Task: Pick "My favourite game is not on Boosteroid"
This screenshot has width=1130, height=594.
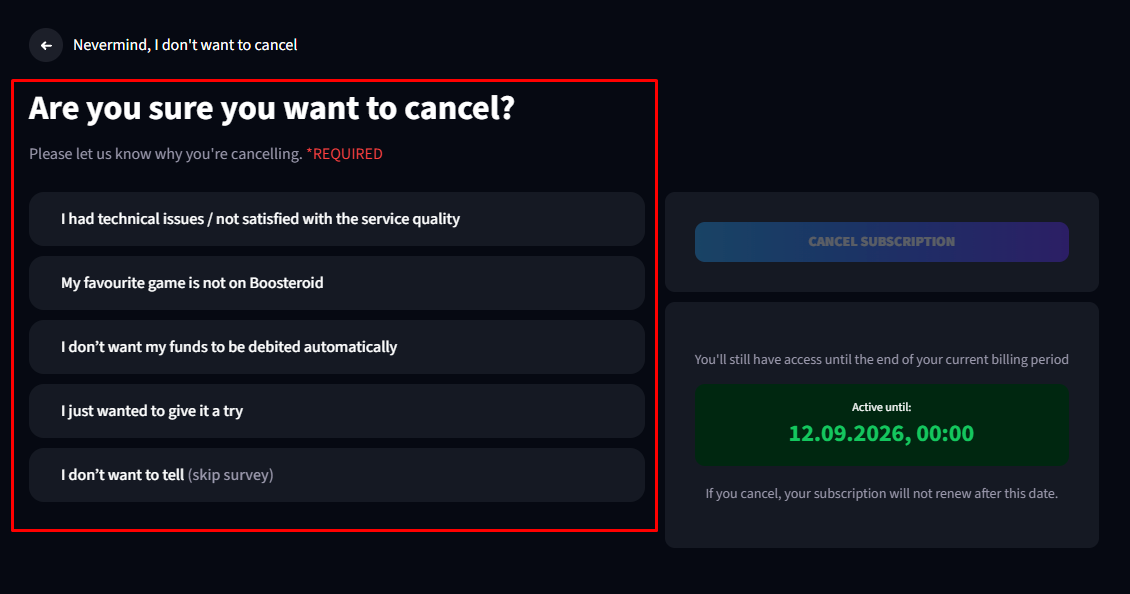Action: [x=337, y=283]
